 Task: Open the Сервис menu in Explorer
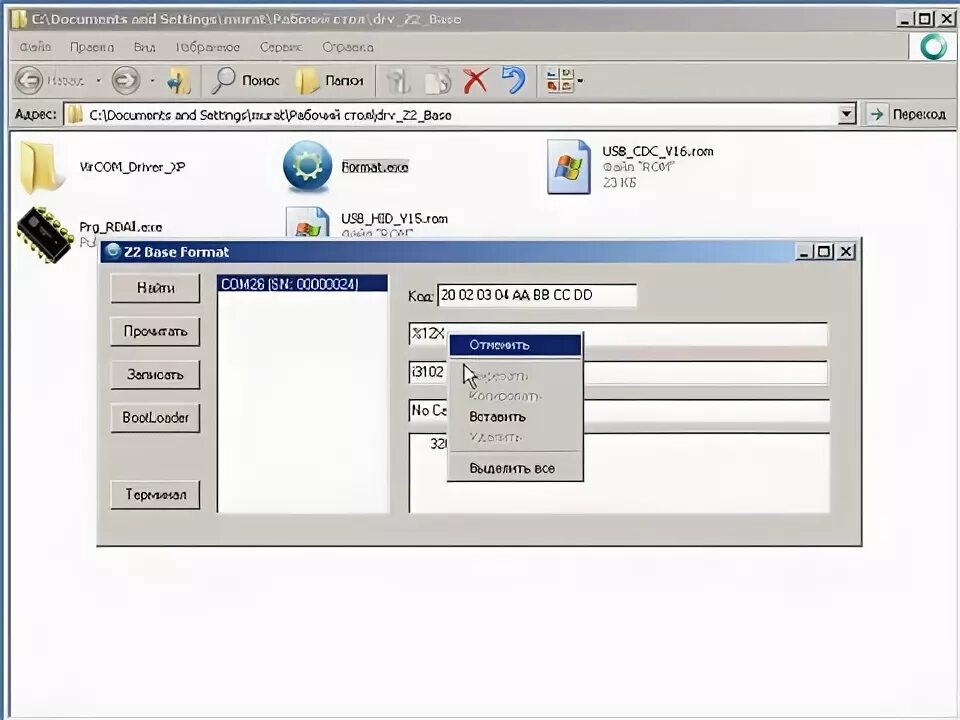pyautogui.click(x=281, y=47)
